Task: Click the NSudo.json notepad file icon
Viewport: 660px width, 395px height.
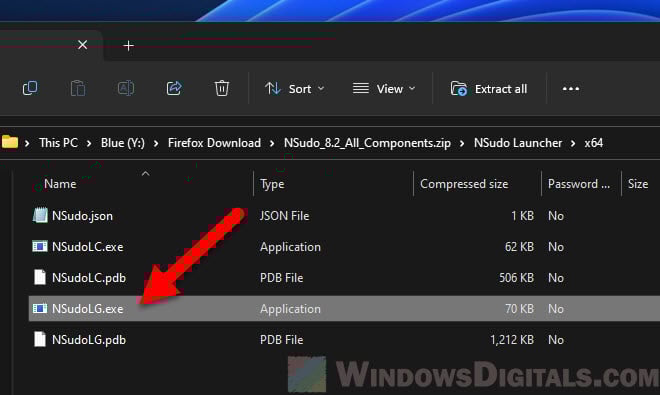Action: coord(40,216)
